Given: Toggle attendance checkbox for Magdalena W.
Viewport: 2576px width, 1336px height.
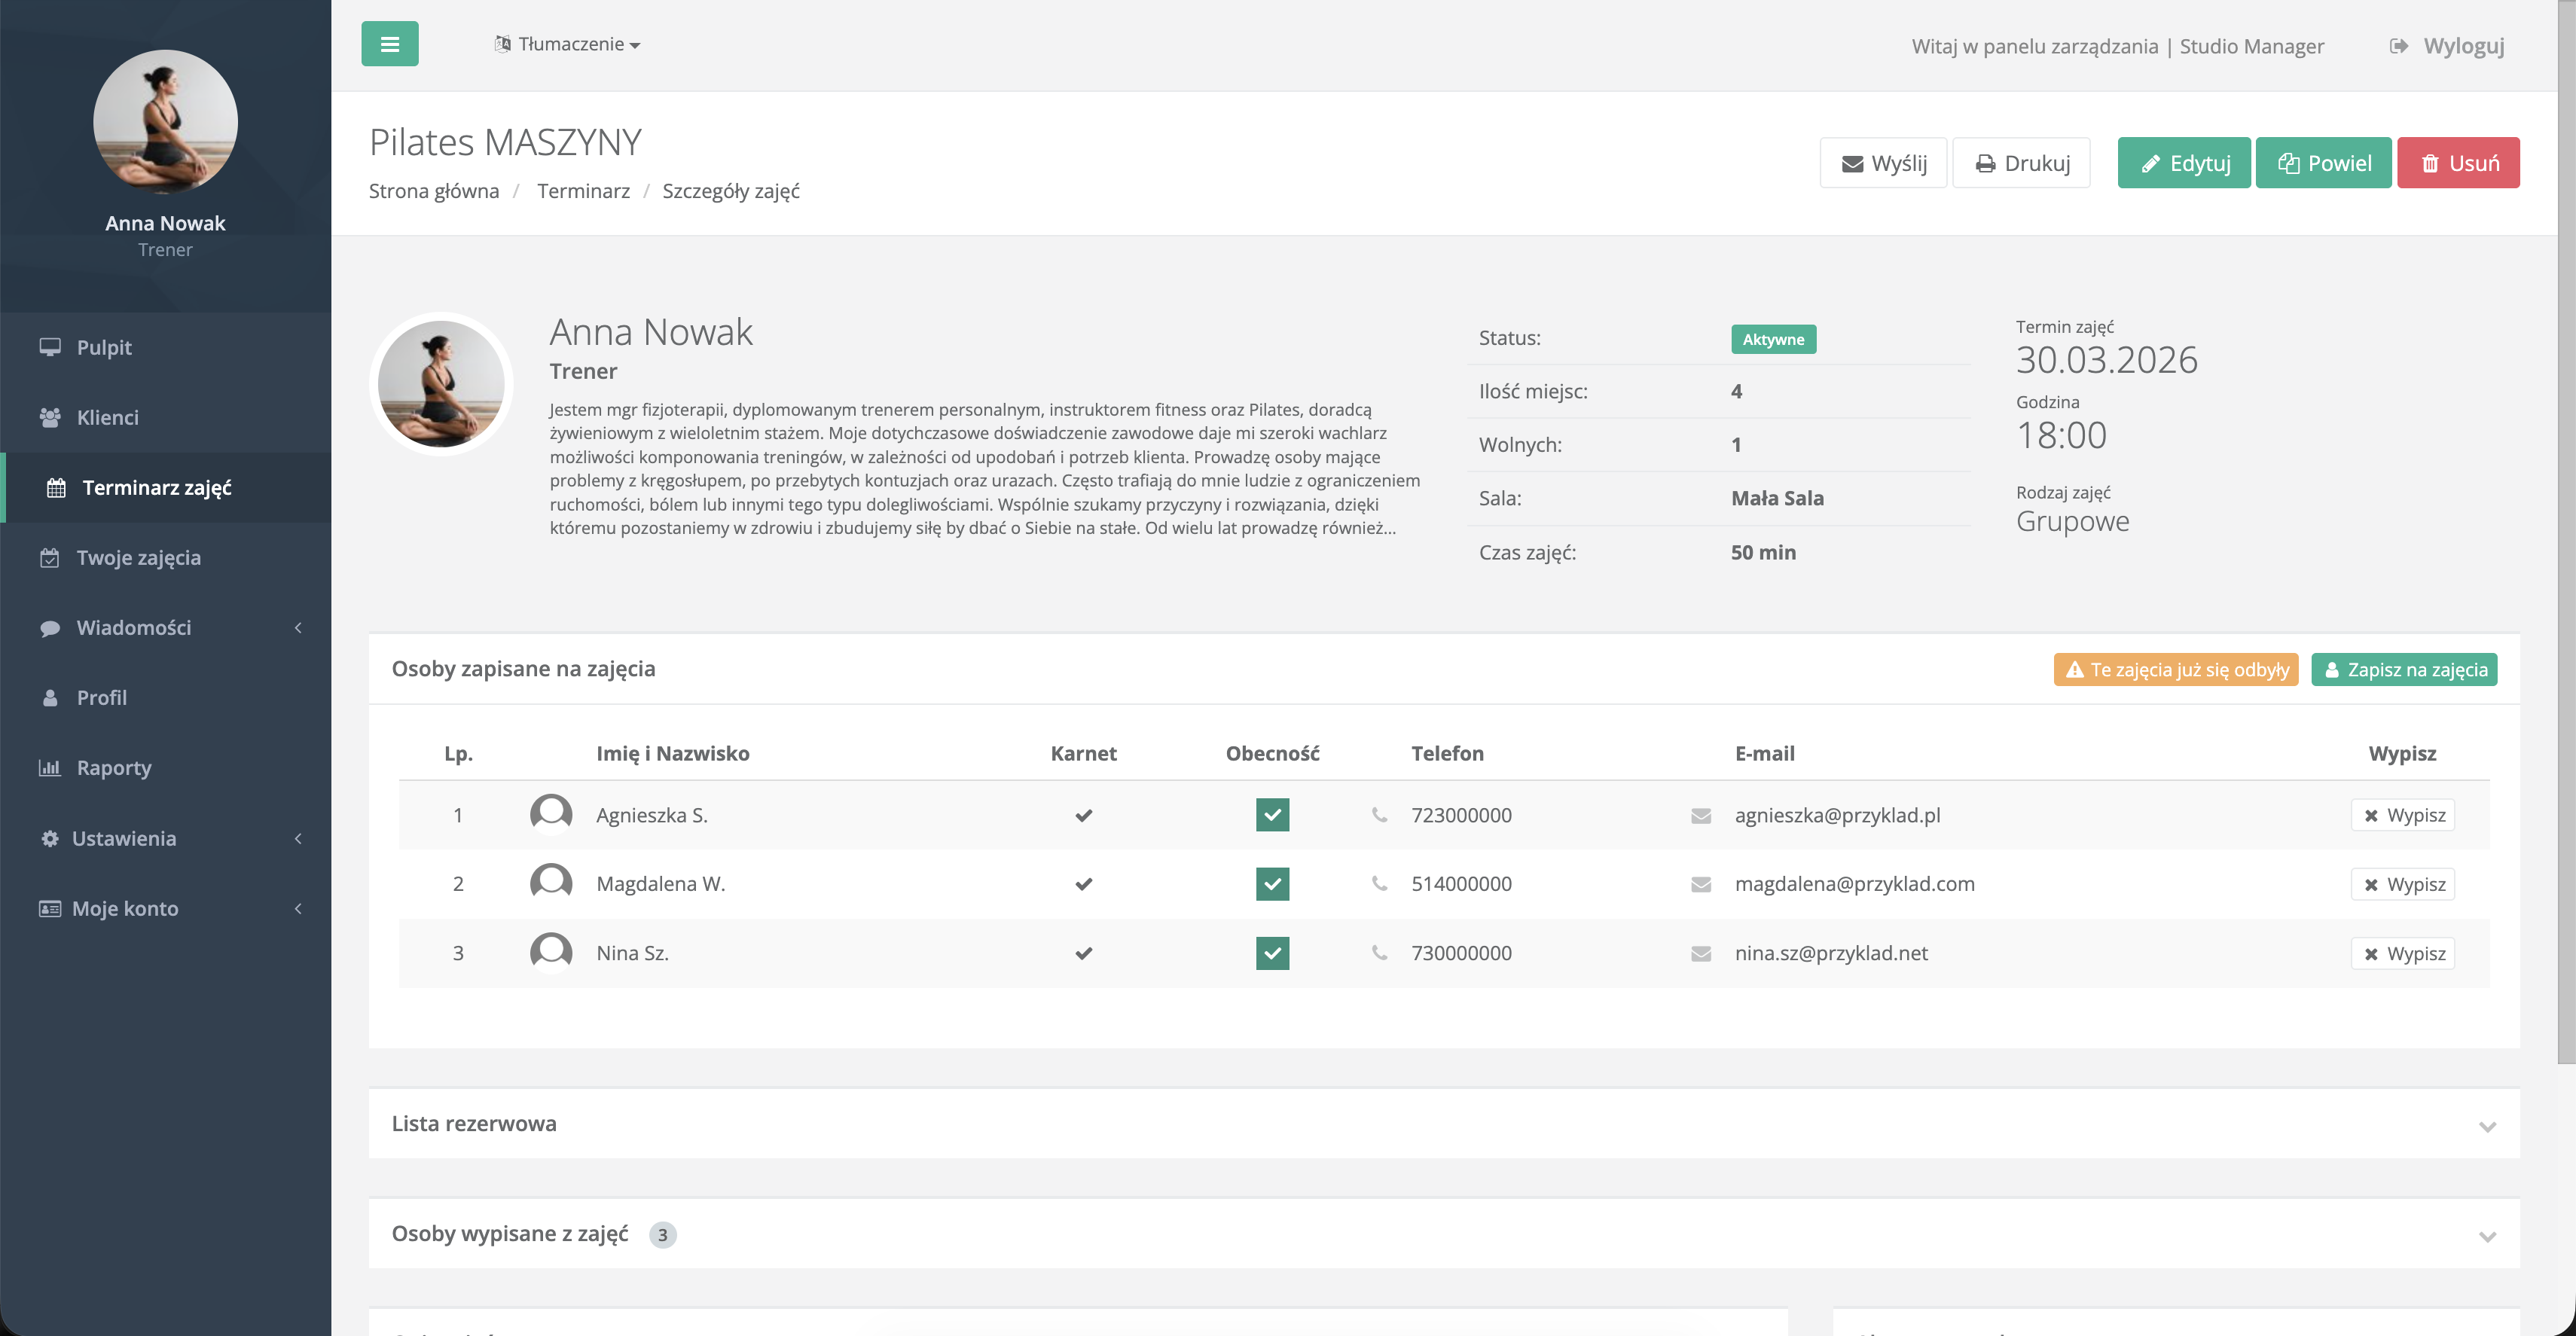Looking at the screenshot, I should click(1272, 884).
